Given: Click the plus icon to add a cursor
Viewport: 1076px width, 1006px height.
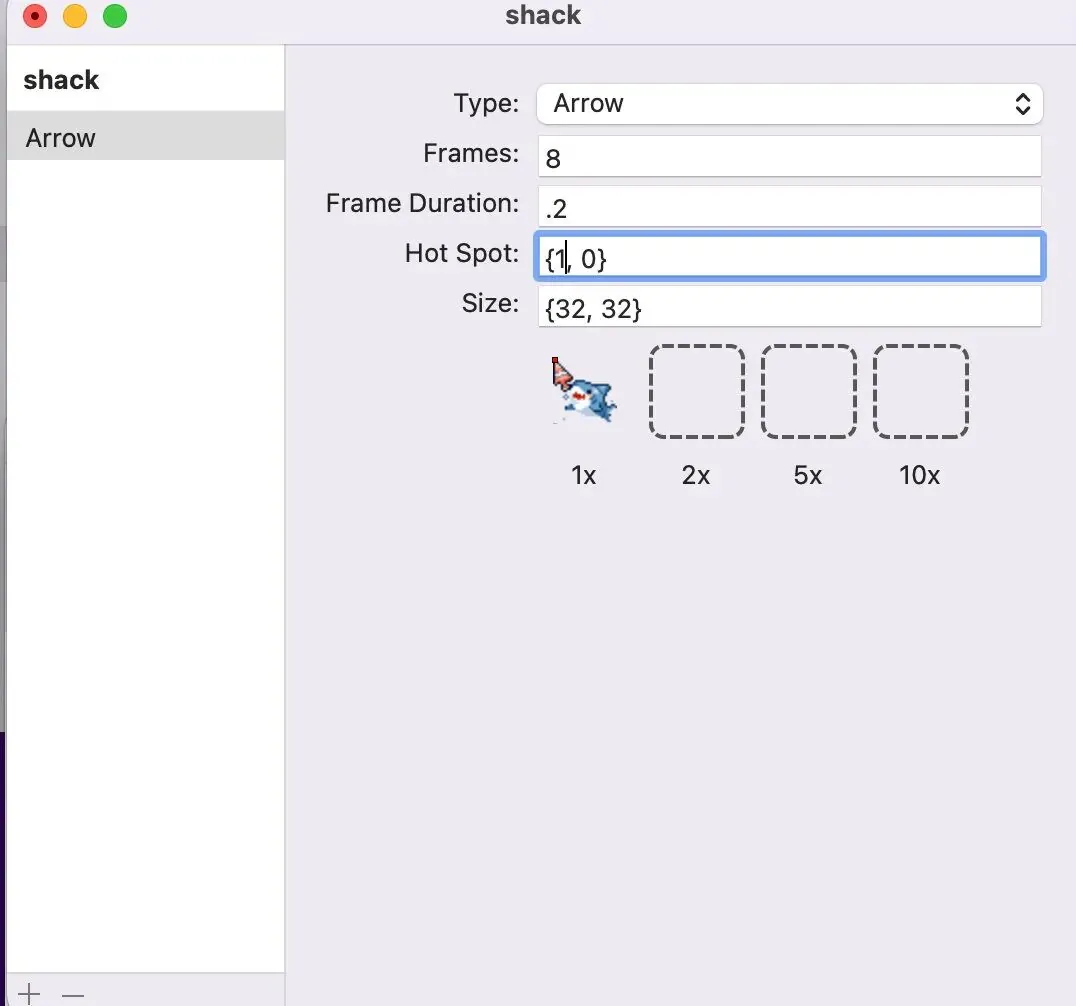Looking at the screenshot, I should point(30,993).
